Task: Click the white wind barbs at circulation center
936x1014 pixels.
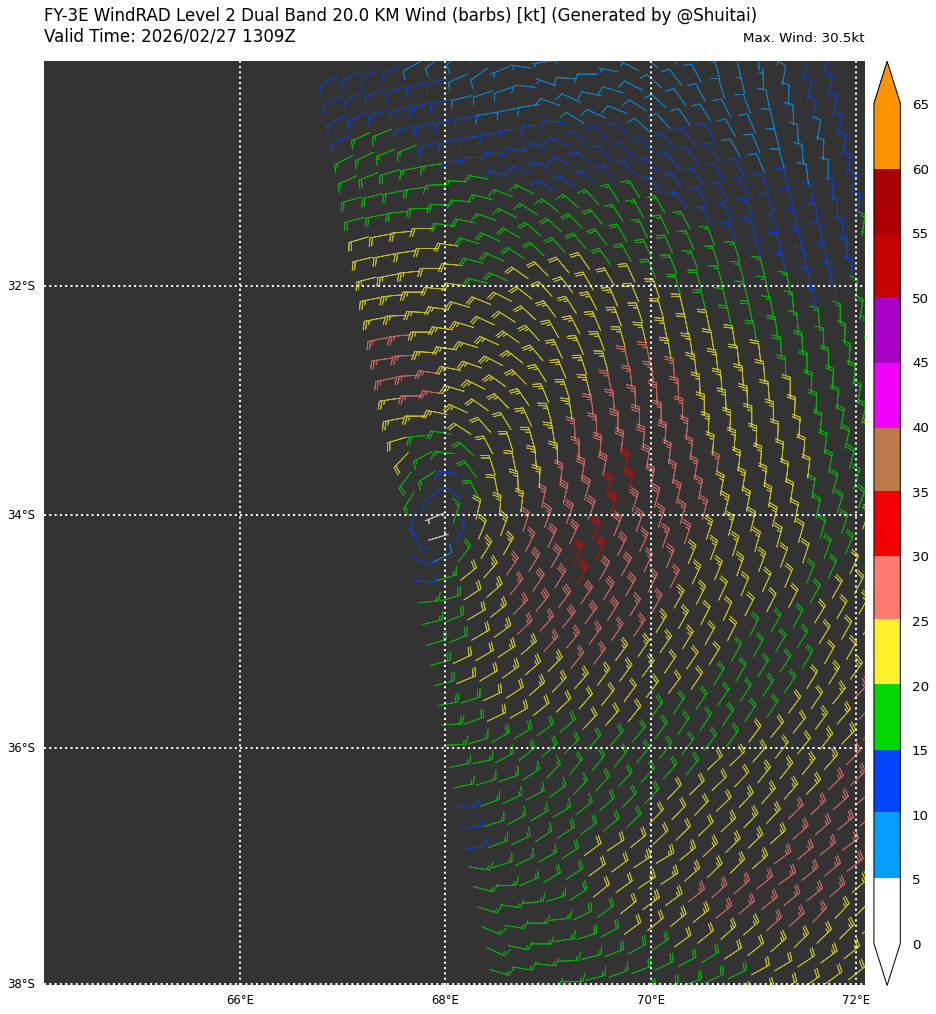Action: (436, 528)
